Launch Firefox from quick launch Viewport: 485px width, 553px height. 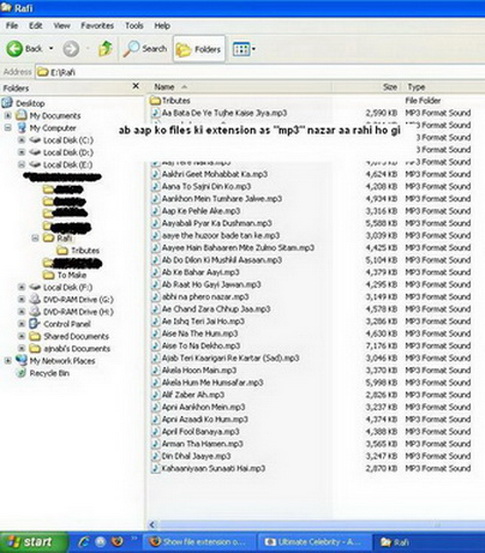pyautogui.click(x=118, y=541)
